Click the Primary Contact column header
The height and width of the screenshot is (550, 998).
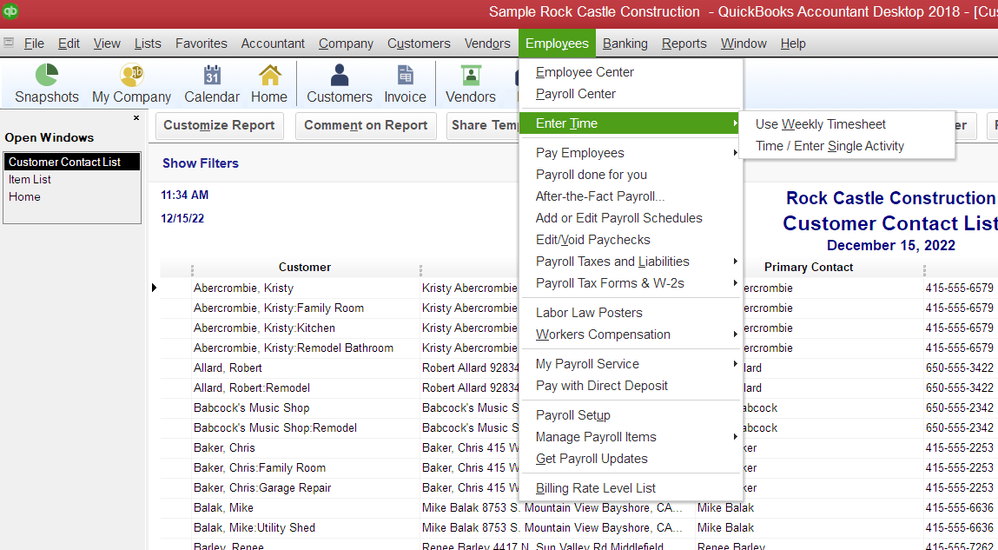pos(808,267)
